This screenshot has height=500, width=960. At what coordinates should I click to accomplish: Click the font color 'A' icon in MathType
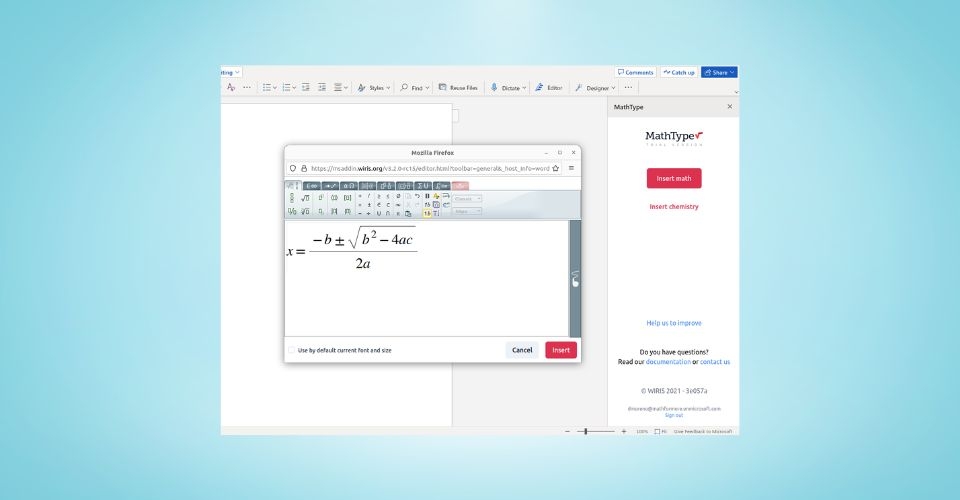point(436,196)
